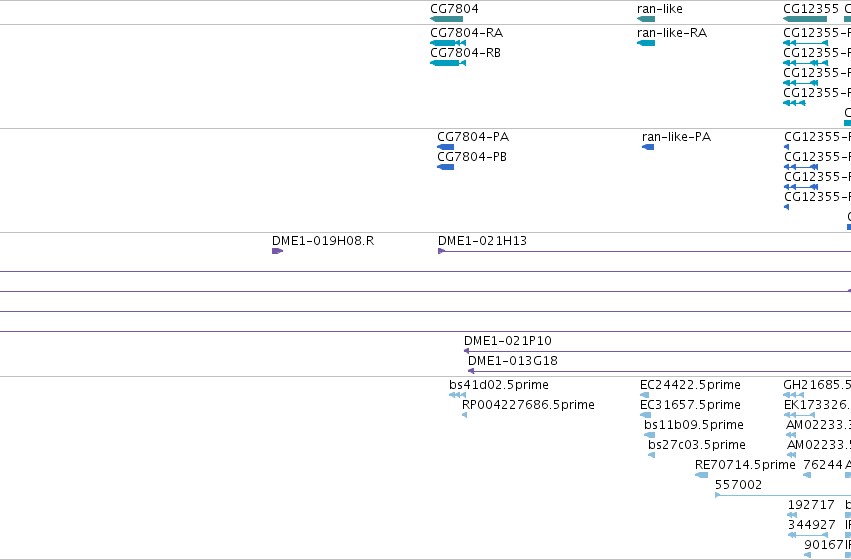Image resolution: width=851 pixels, height=560 pixels.
Task: Click the GH21685 EST label
Action: (x=817, y=385)
